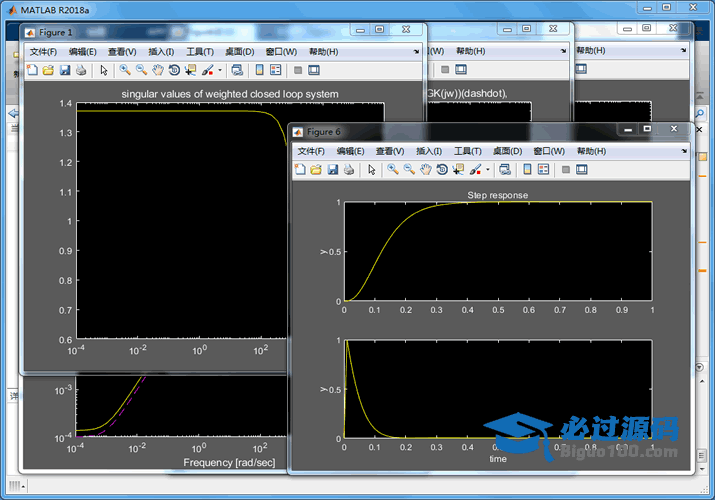715x500 pixels.
Task: Click MATLAB main window scrollbar up arrow
Action: [702, 381]
